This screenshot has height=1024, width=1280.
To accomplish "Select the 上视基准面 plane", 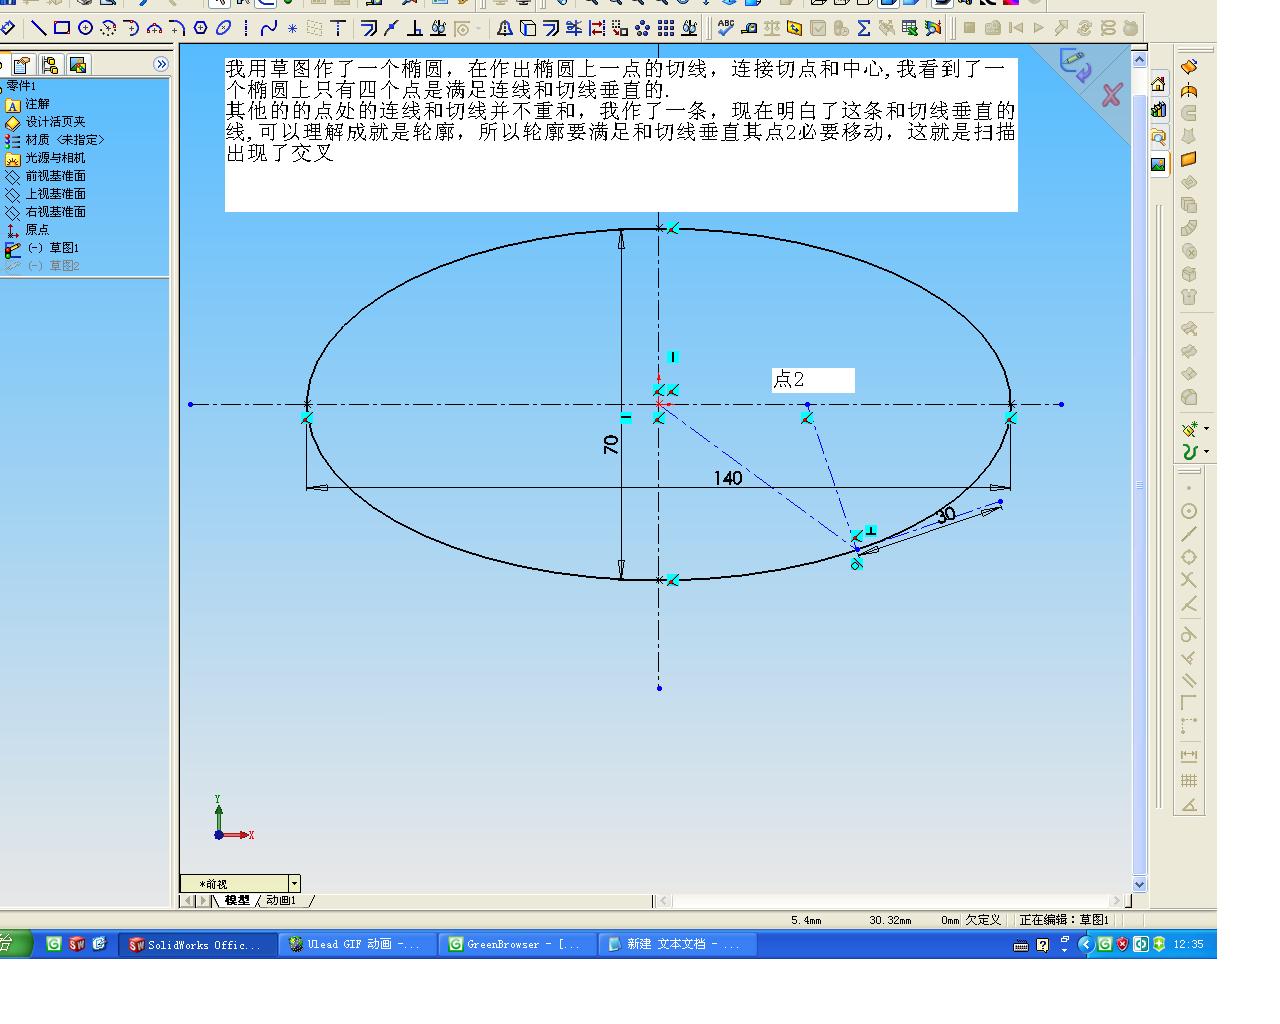I will pyautogui.click(x=55, y=194).
